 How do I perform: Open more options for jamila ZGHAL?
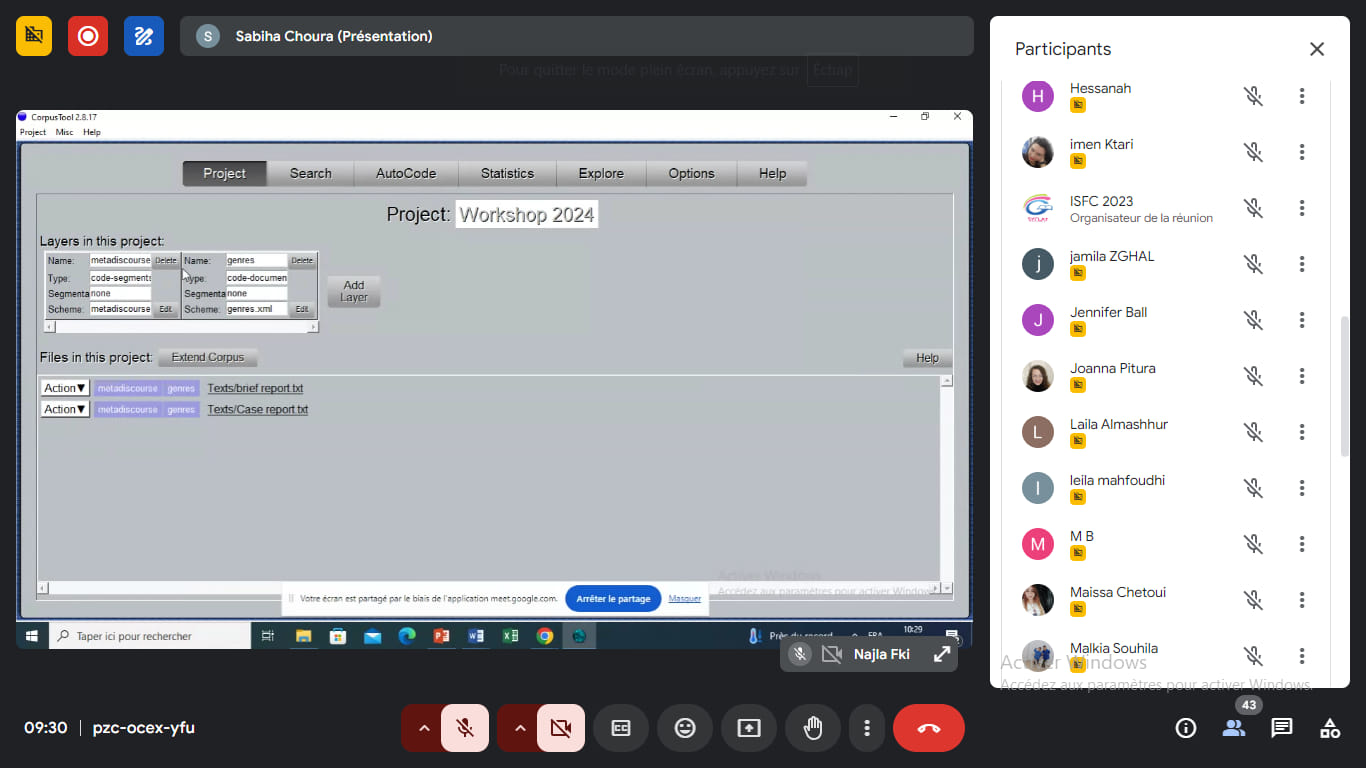coord(1302,264)
